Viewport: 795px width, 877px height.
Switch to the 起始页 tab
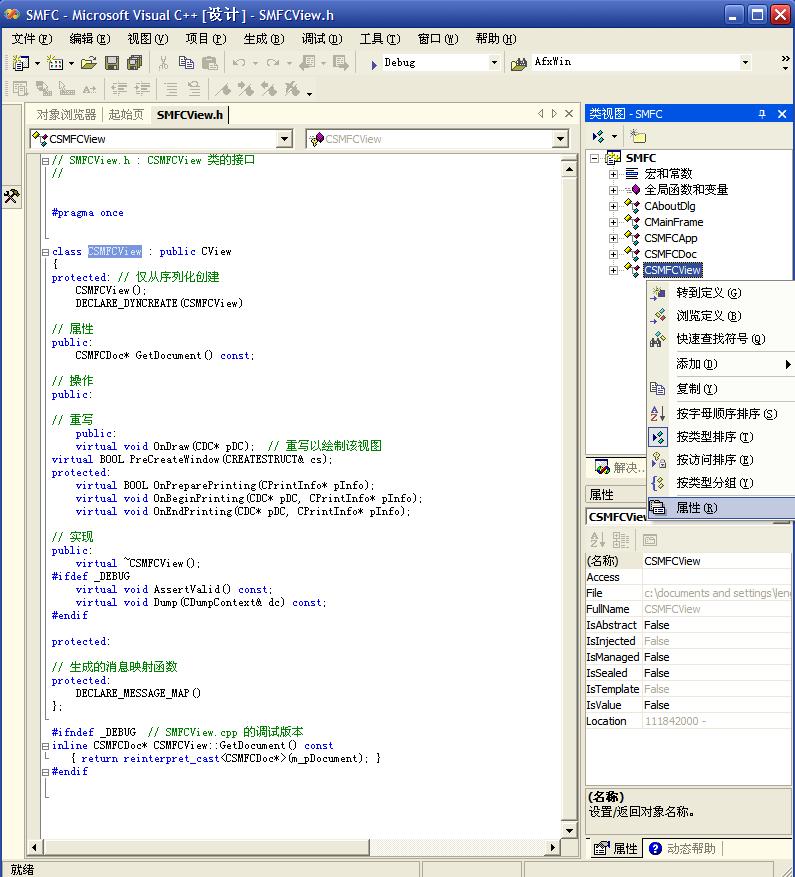(x=126, y=115)
